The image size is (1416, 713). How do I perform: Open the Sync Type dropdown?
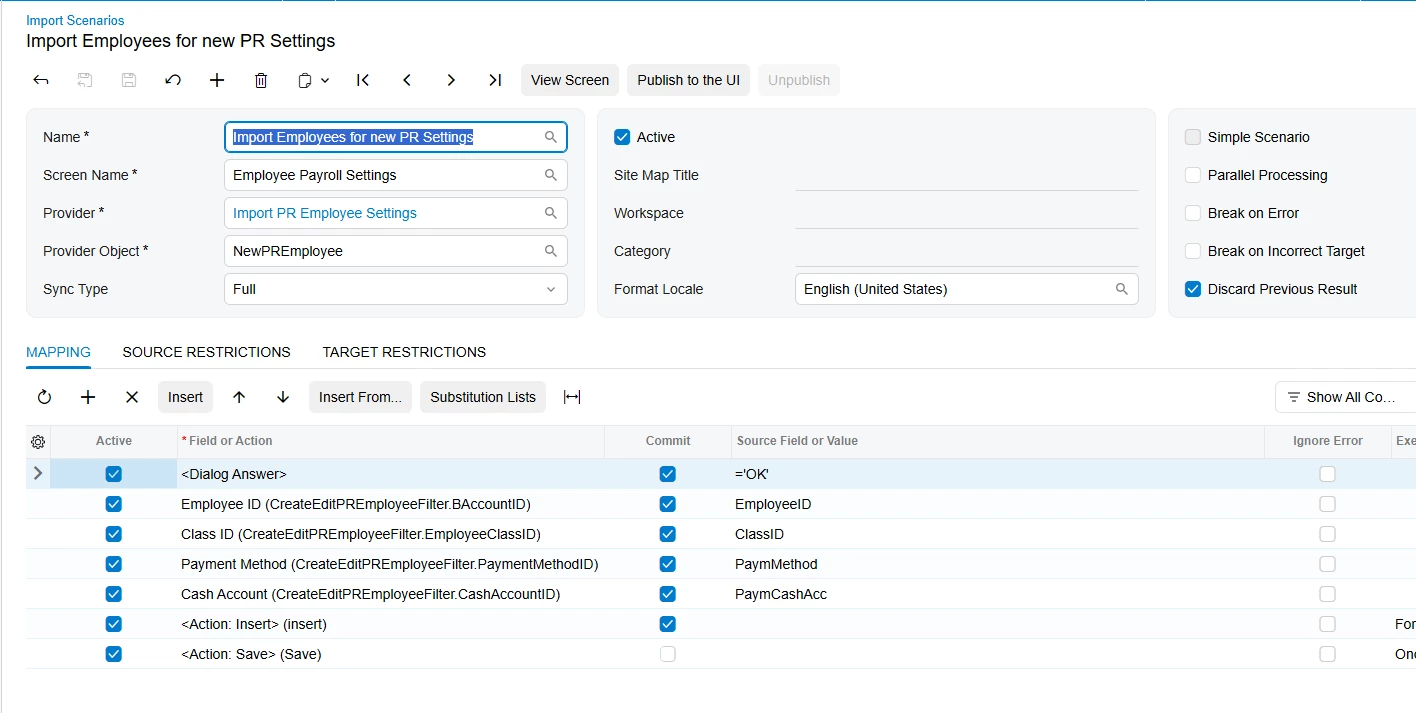396,289
